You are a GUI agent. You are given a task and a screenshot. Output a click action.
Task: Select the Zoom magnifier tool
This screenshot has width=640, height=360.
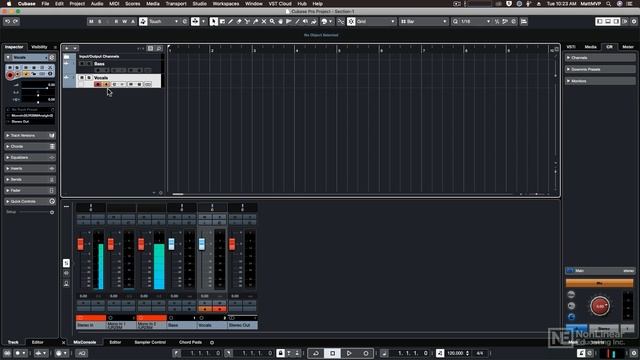click(272, 21)
